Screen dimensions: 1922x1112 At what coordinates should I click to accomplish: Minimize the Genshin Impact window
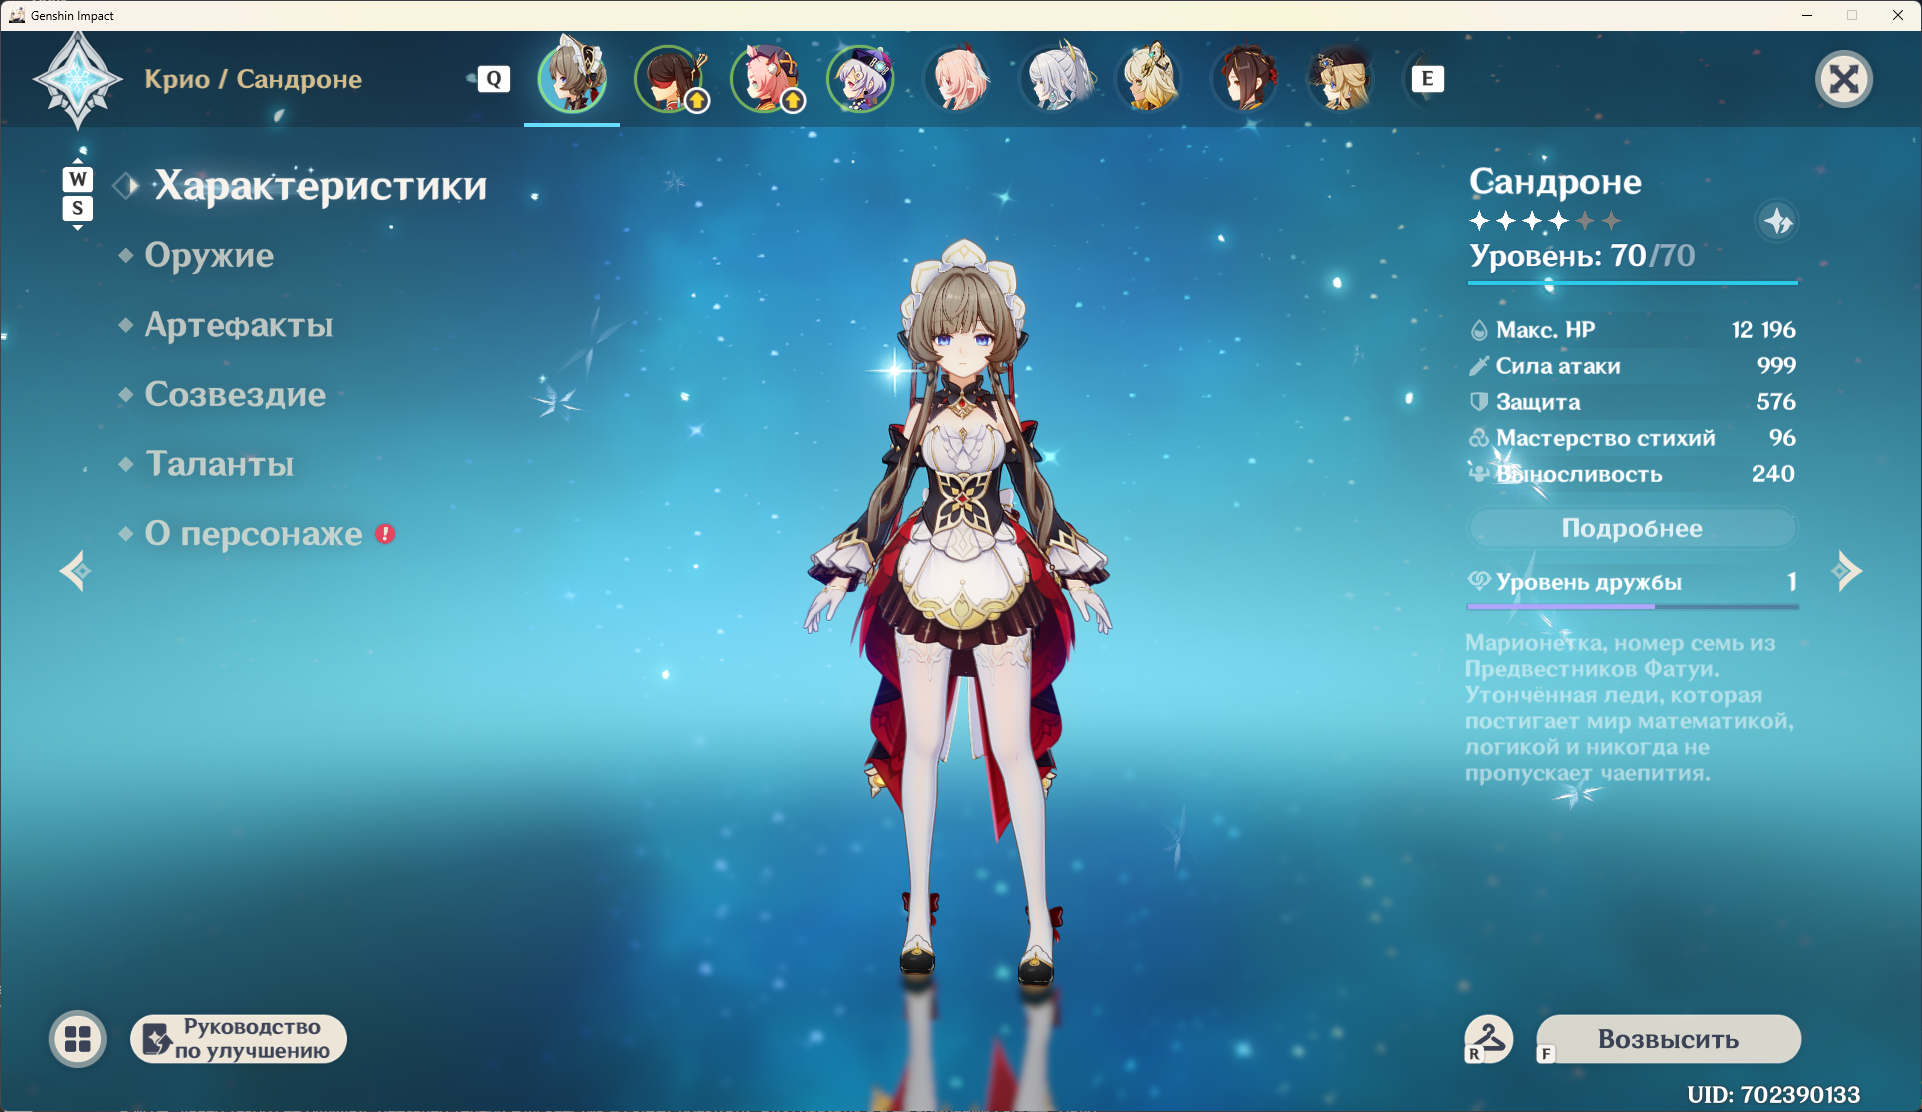tap(1807, 15)
